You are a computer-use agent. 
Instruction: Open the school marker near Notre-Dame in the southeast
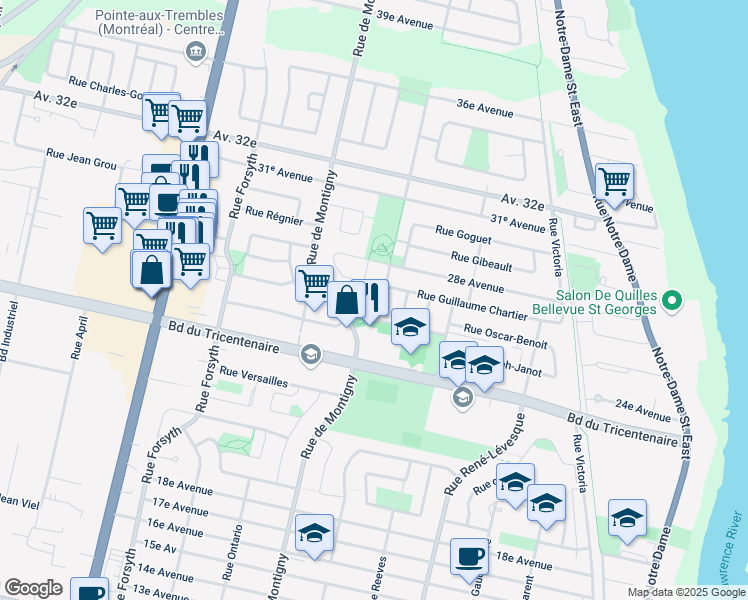click(627, 520)
